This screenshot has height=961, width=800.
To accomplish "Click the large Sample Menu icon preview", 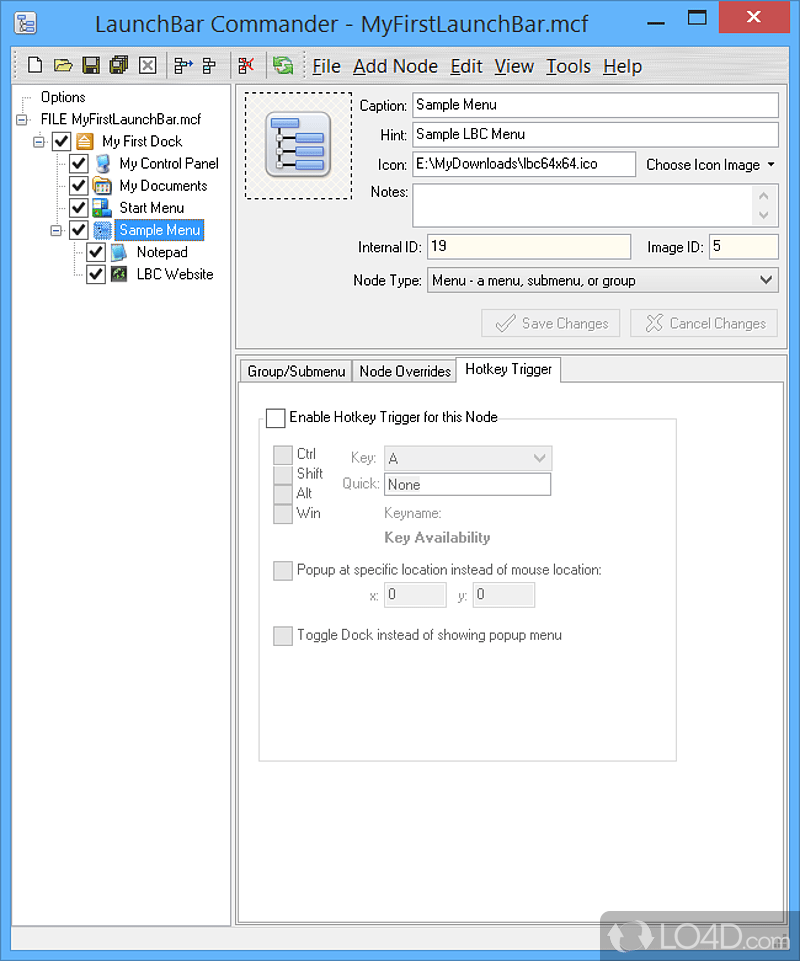I will coord(299,145).
